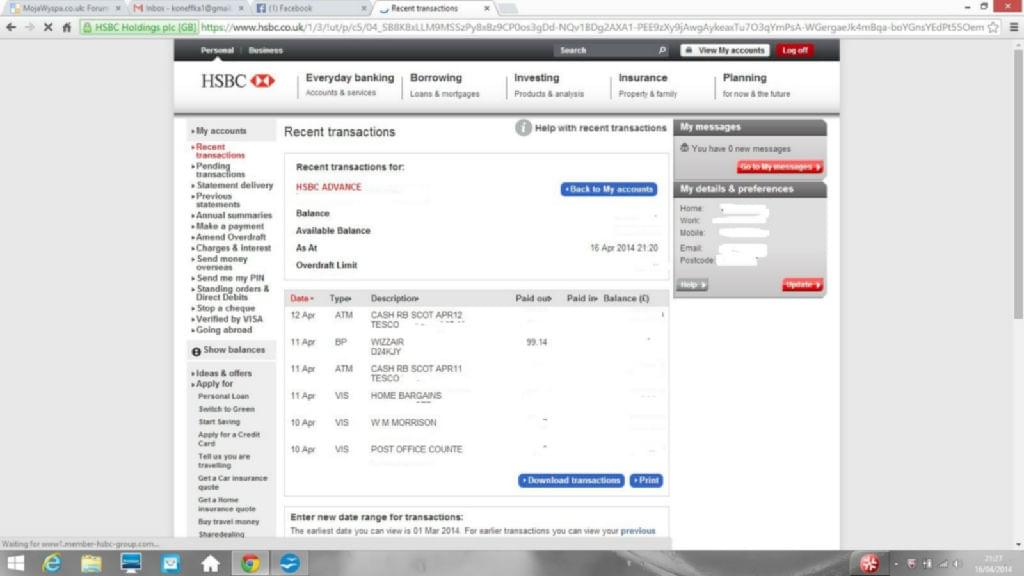This screenshot has height=576, width=1024.
Task: Click Go to My messages
Action: click(780, 167)
